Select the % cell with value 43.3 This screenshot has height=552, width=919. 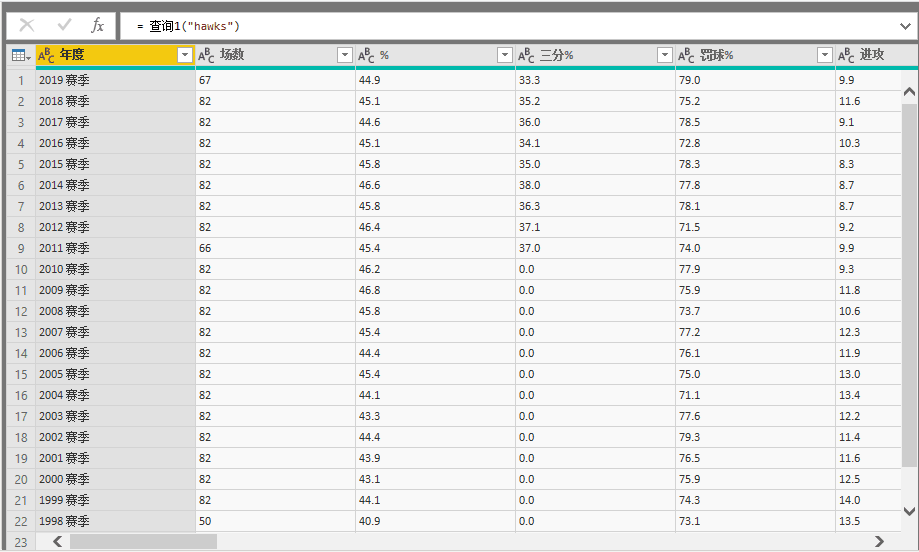coord(435,417)
